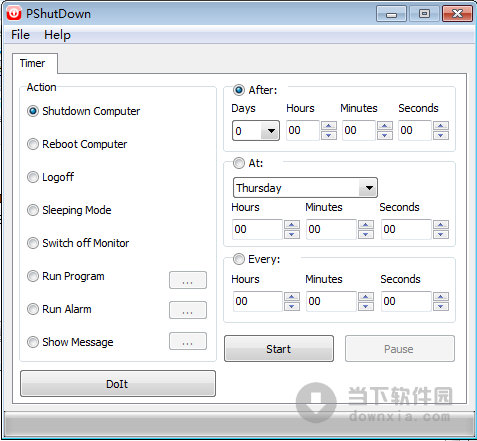Viewport: 477px width, 441px height.
Task: Open alarm settings next to Run Alarm
Action: point(188,310)
